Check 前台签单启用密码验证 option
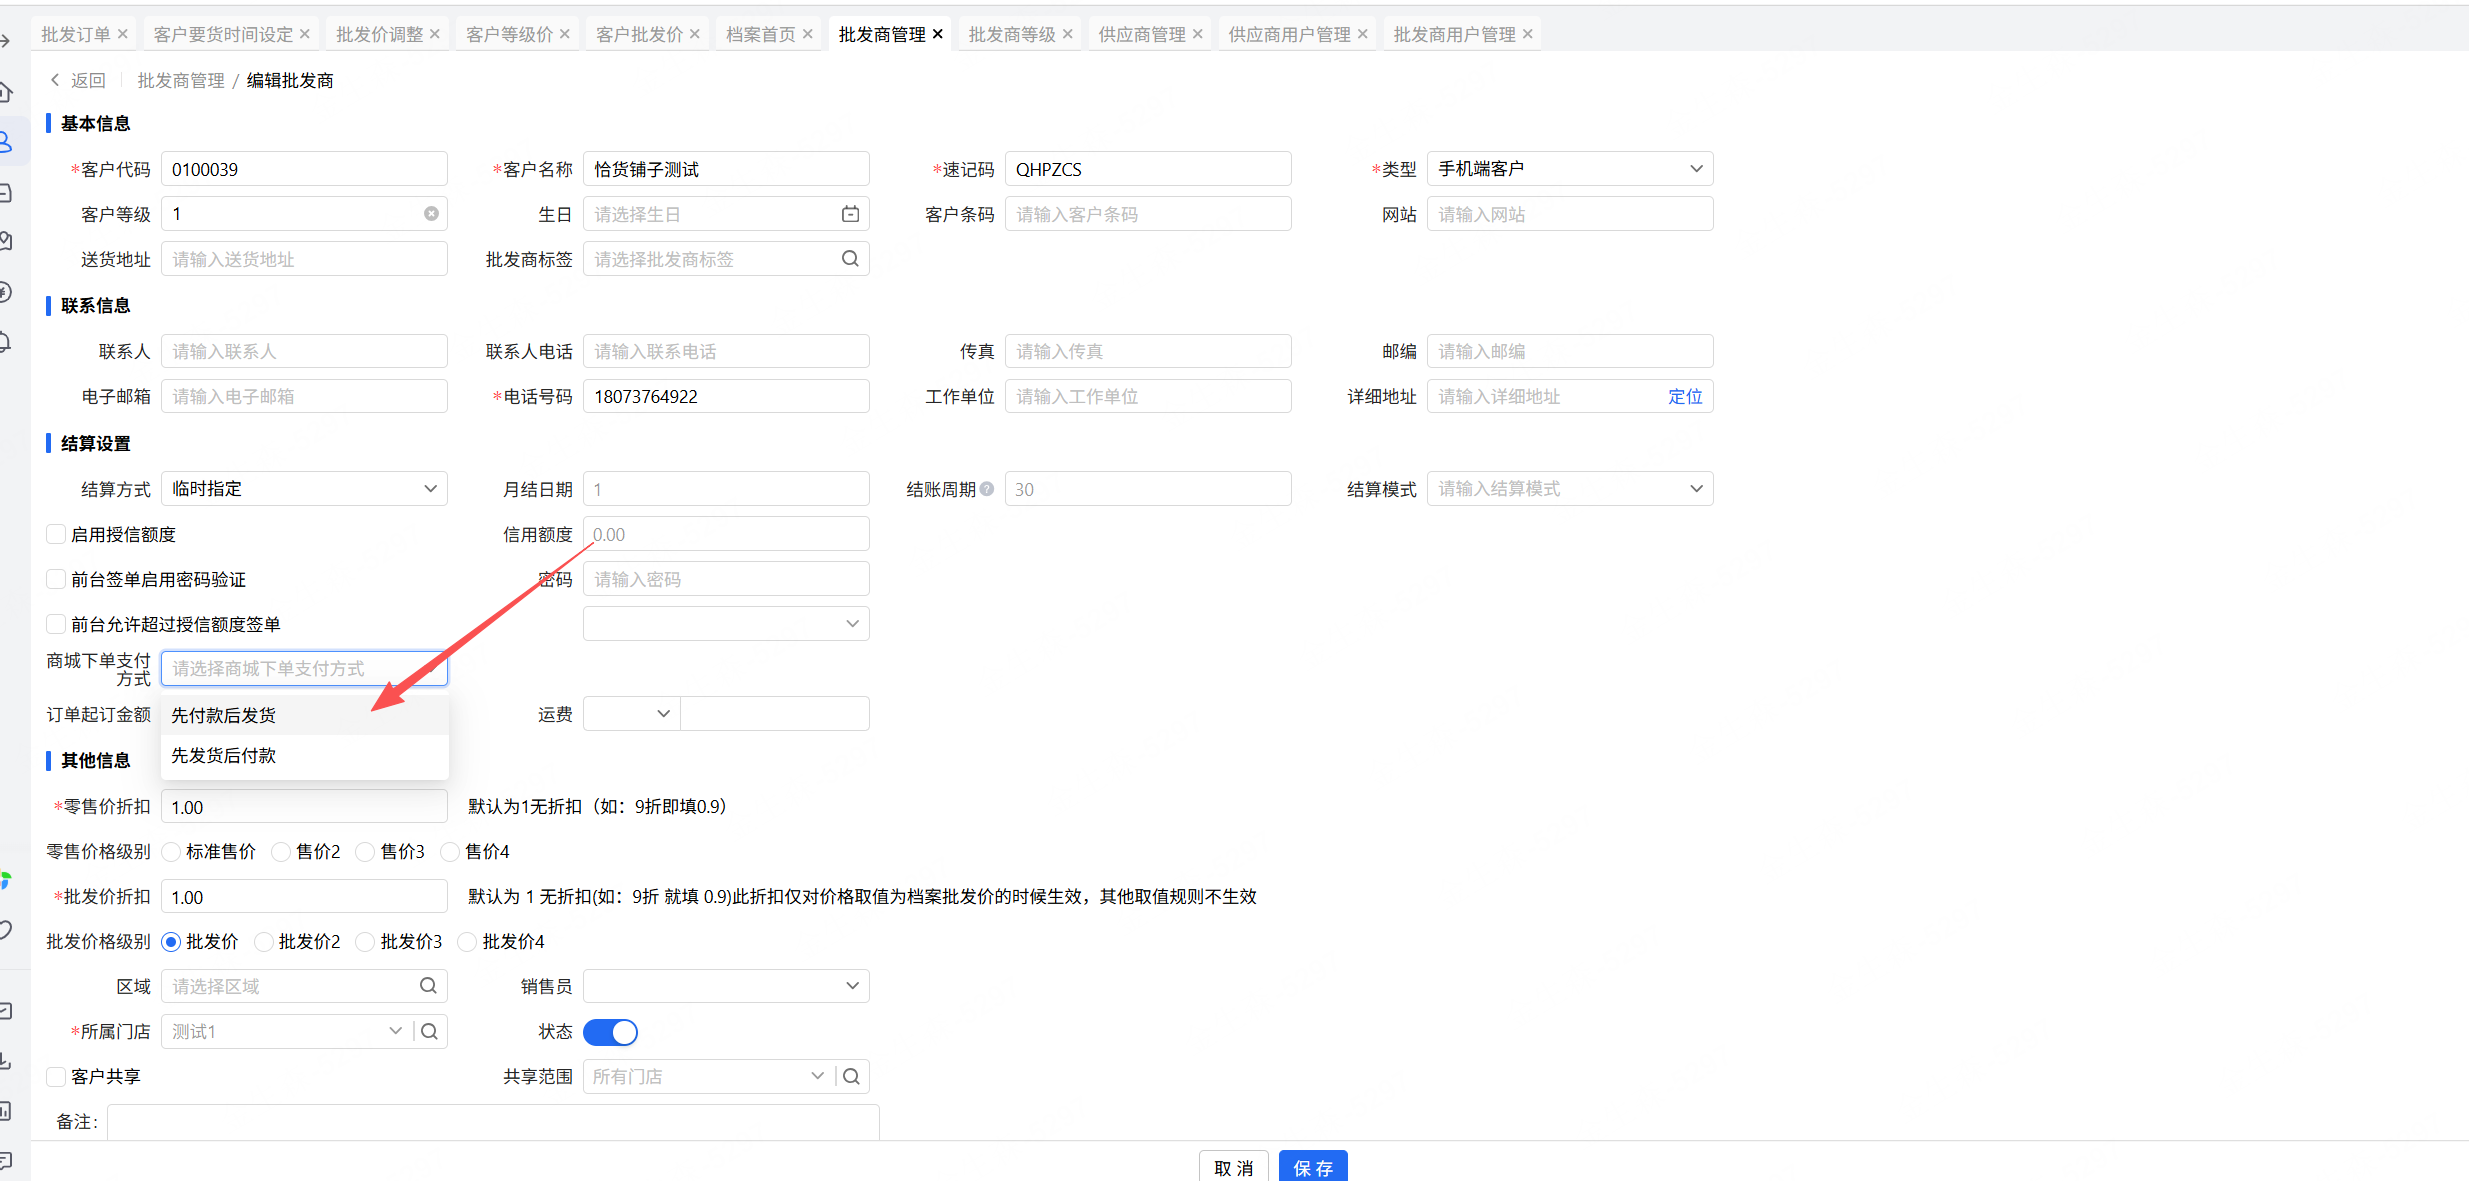Image resolution: width=2469 pixels, height=1181 pixels. coord(57,579)
